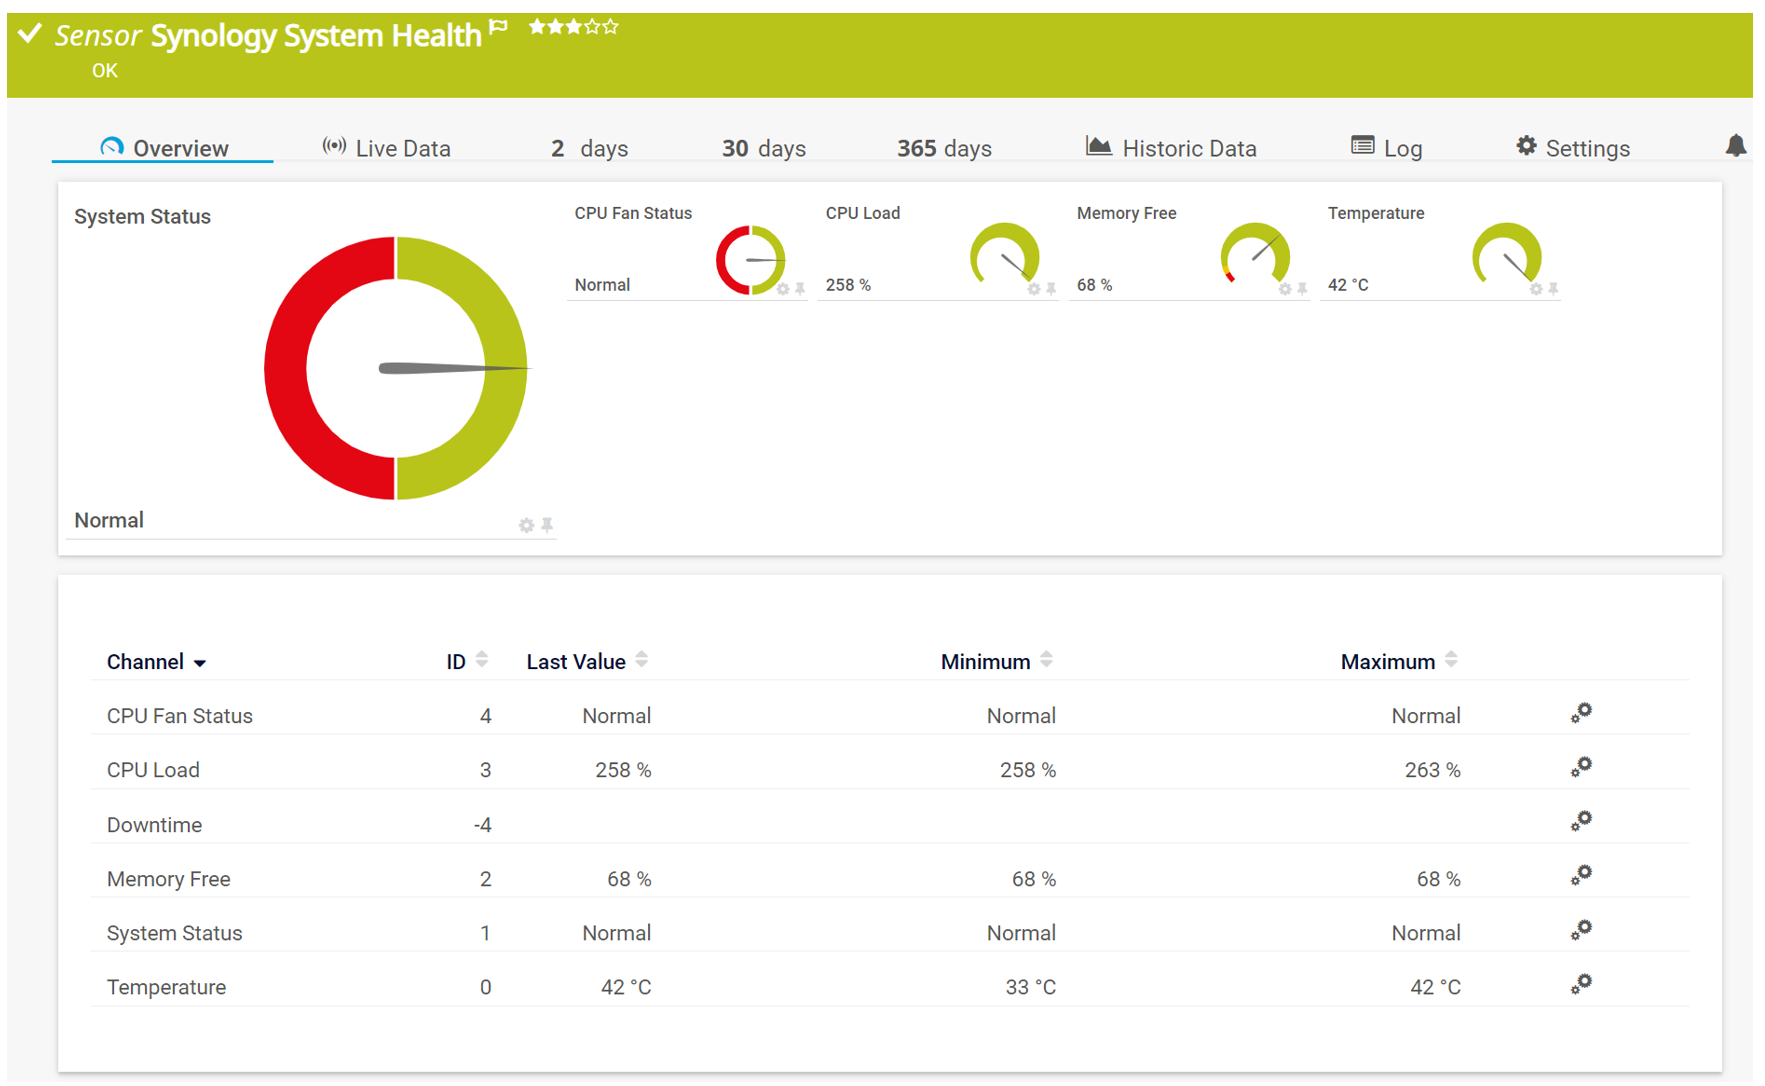This screenshot has width=1765, height=1086.
Task: Open the Channel column sort dropdown
Action: 200,663
